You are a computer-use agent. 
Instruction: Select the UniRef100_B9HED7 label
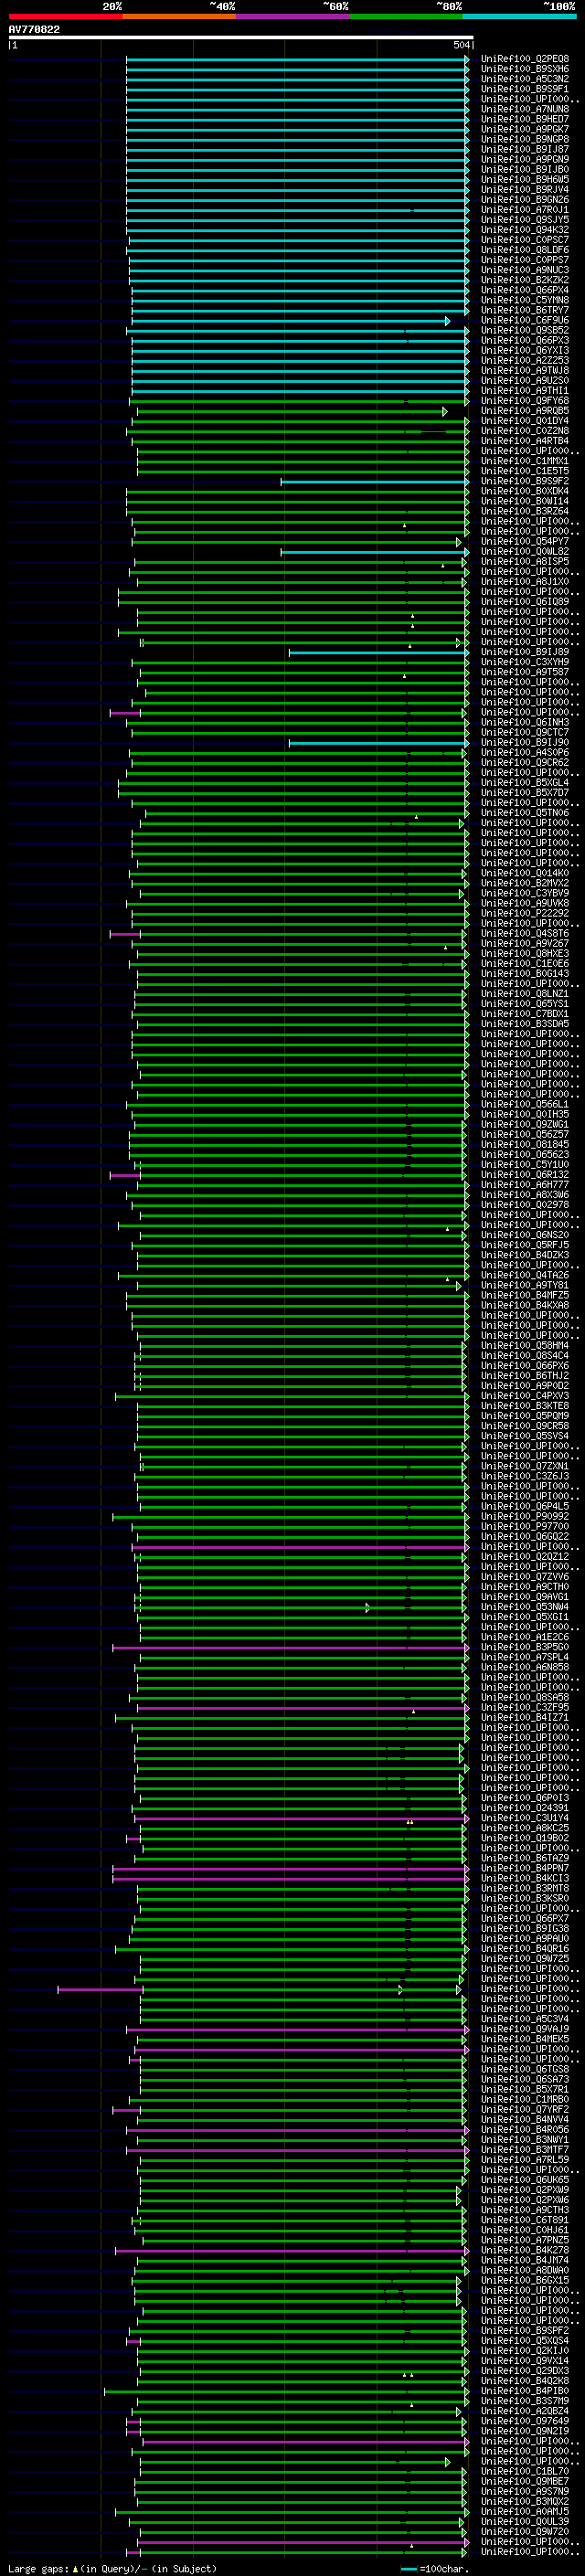click(524, 119)
